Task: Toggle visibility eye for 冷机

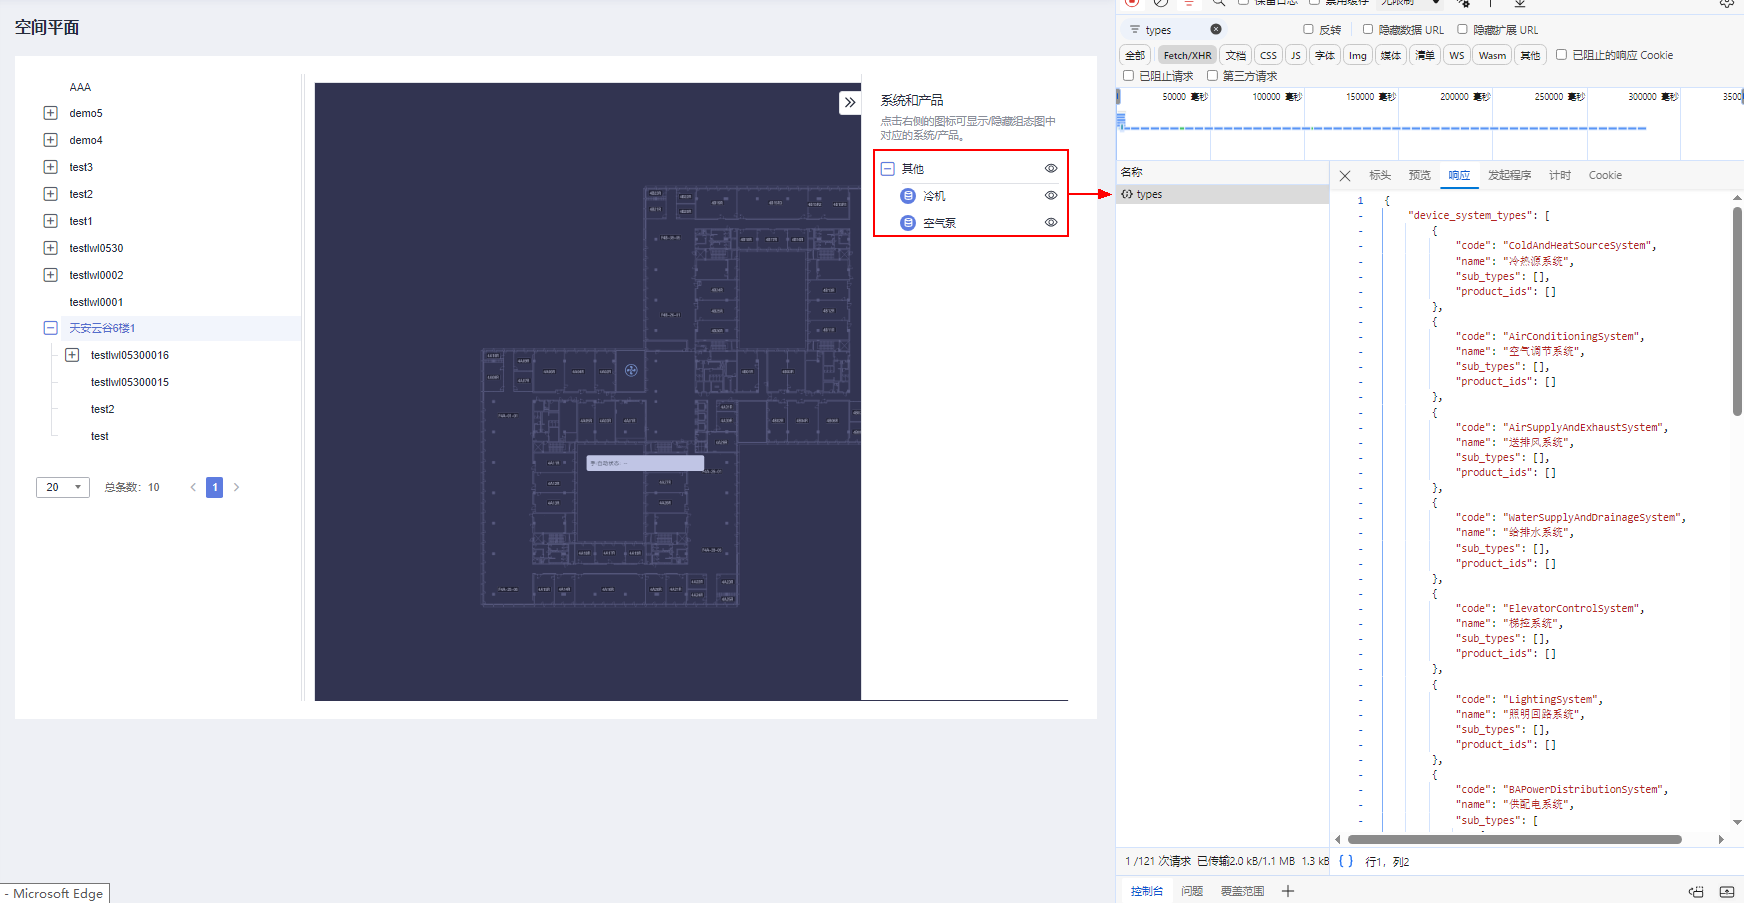Action: click(x=1051, y=195)
